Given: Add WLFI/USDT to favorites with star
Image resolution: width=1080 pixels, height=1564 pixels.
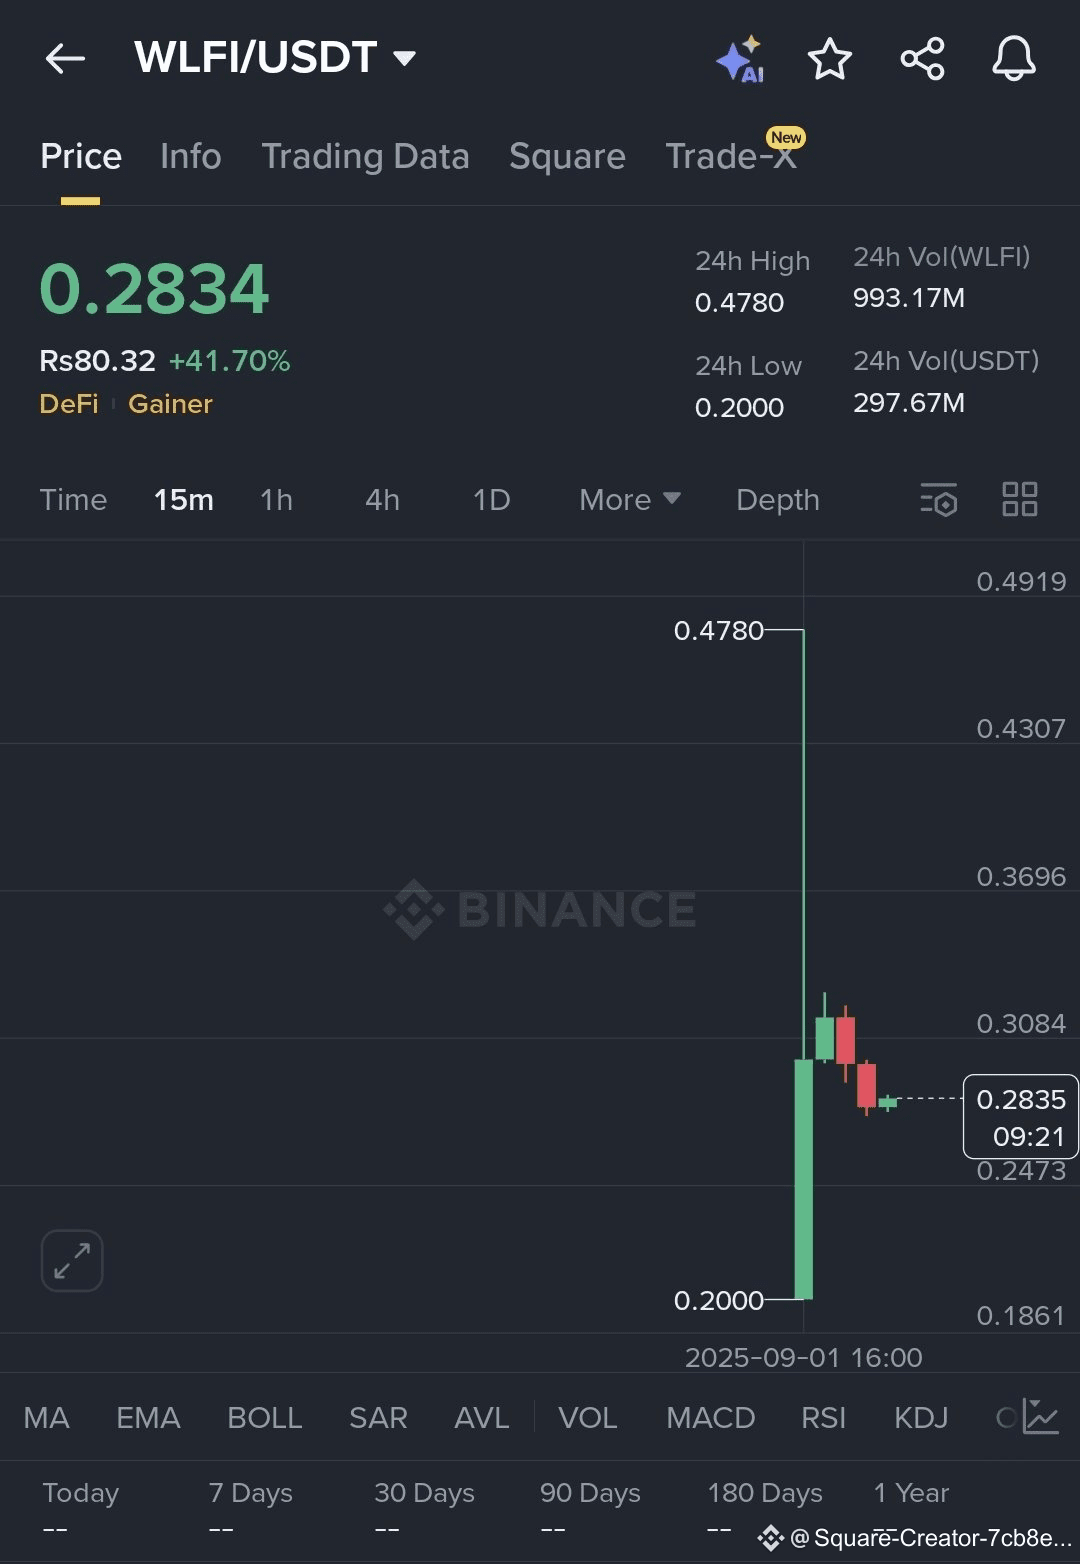Looking at the screenshot, I should (829, 59).
